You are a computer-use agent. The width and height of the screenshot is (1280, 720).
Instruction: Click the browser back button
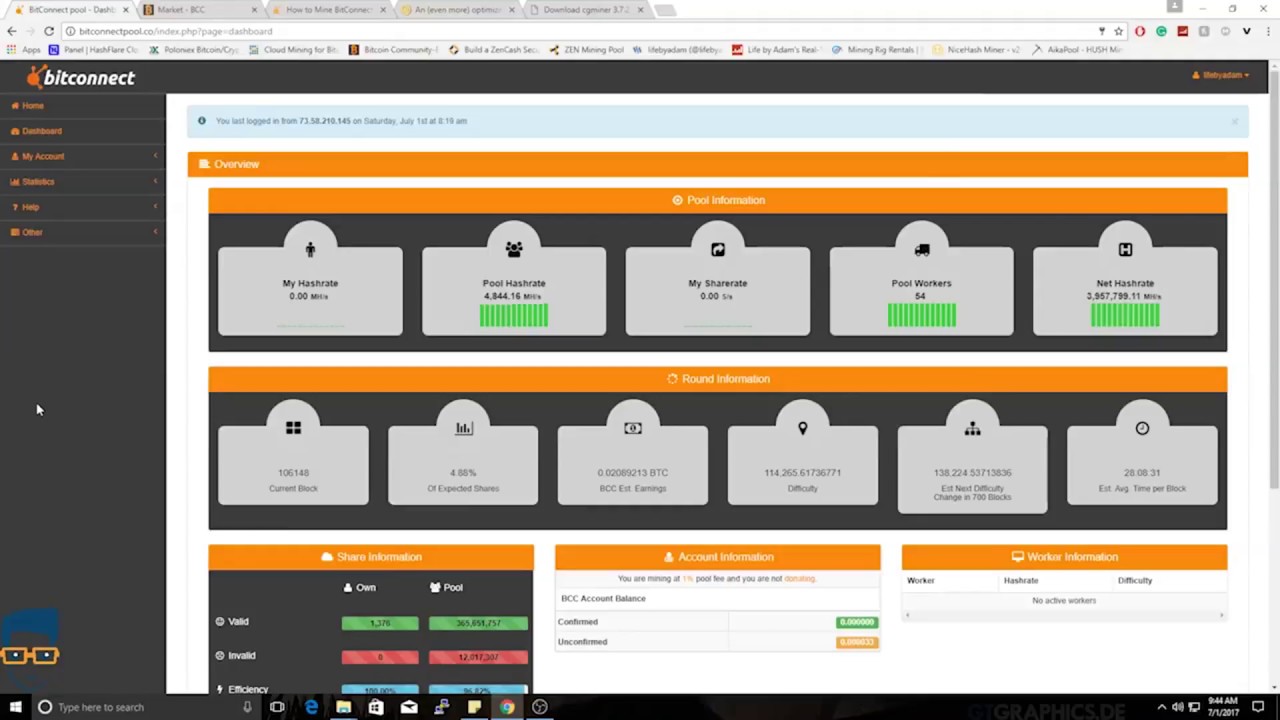click(11, 31)
